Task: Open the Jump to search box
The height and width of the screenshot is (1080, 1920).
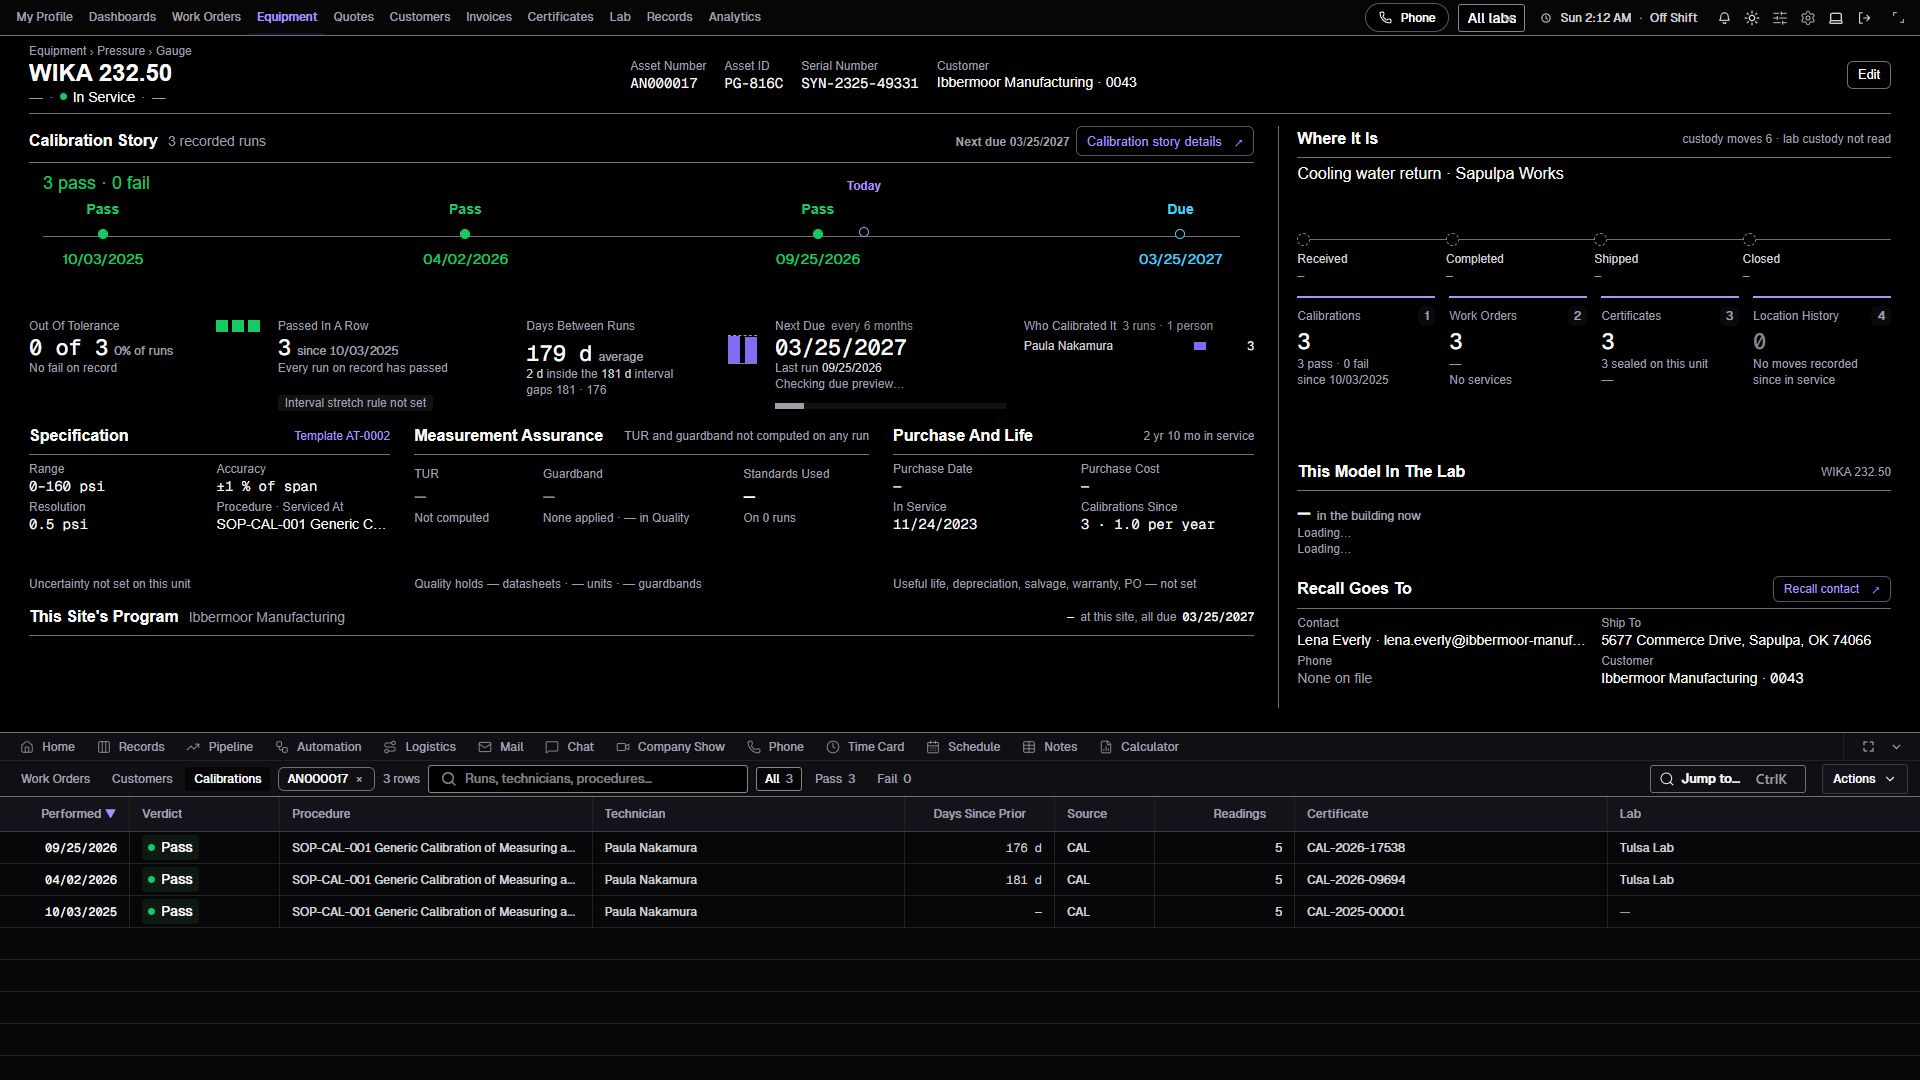Action: pos(1727,779)
